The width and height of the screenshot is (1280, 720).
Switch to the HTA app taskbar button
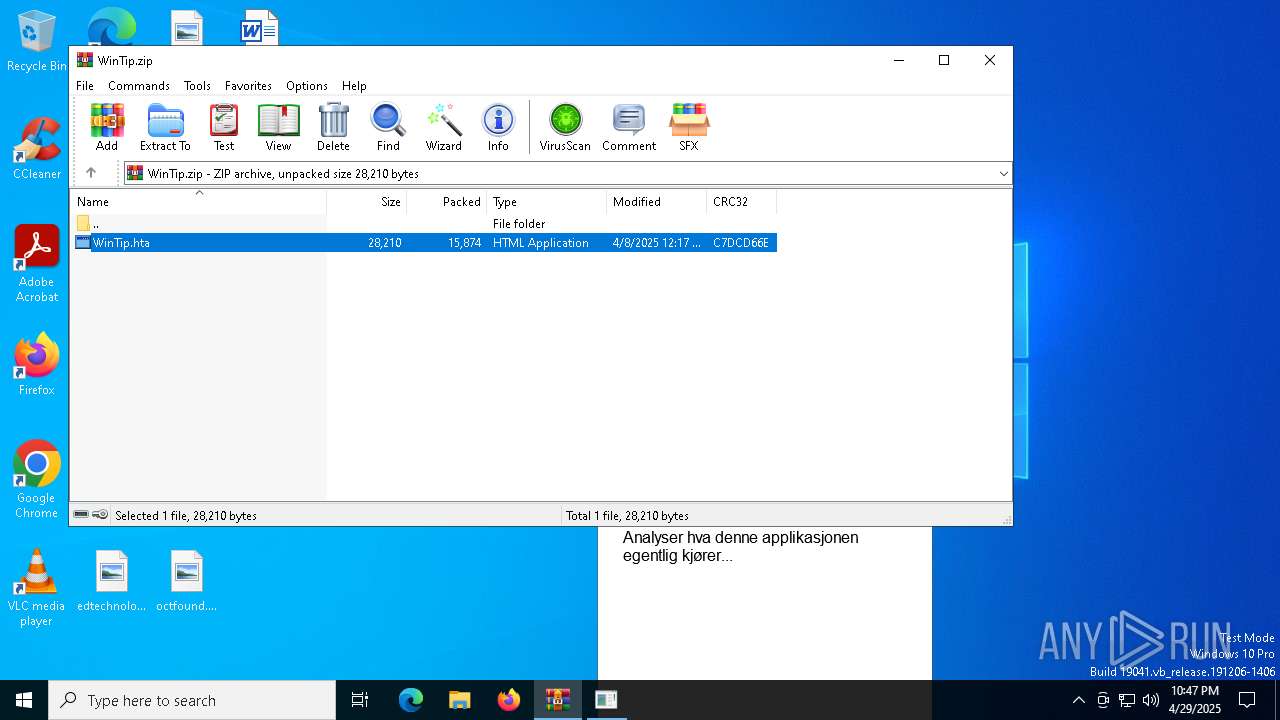(606, 700)
